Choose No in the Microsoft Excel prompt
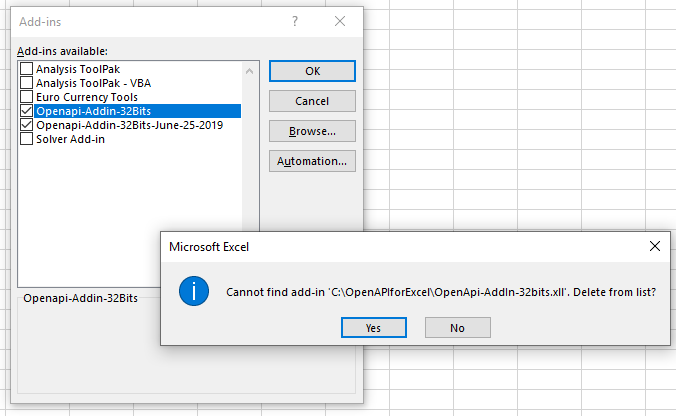676x416 pixels. (x=457, y=328)
